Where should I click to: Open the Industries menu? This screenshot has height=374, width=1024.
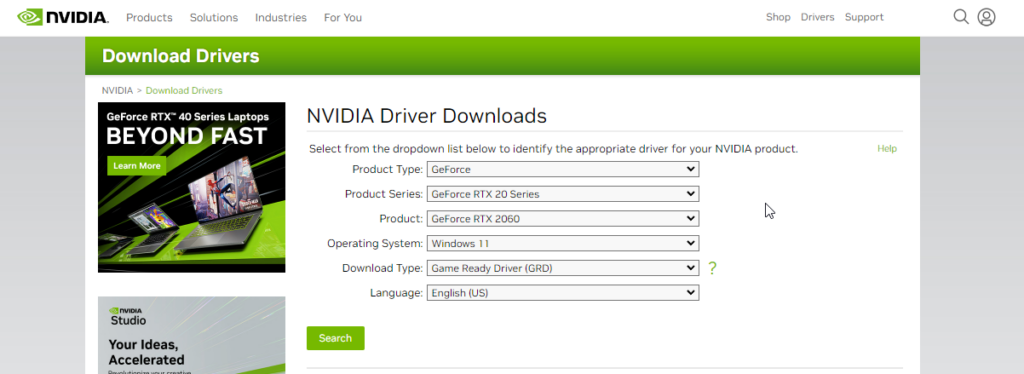(281, 18)
